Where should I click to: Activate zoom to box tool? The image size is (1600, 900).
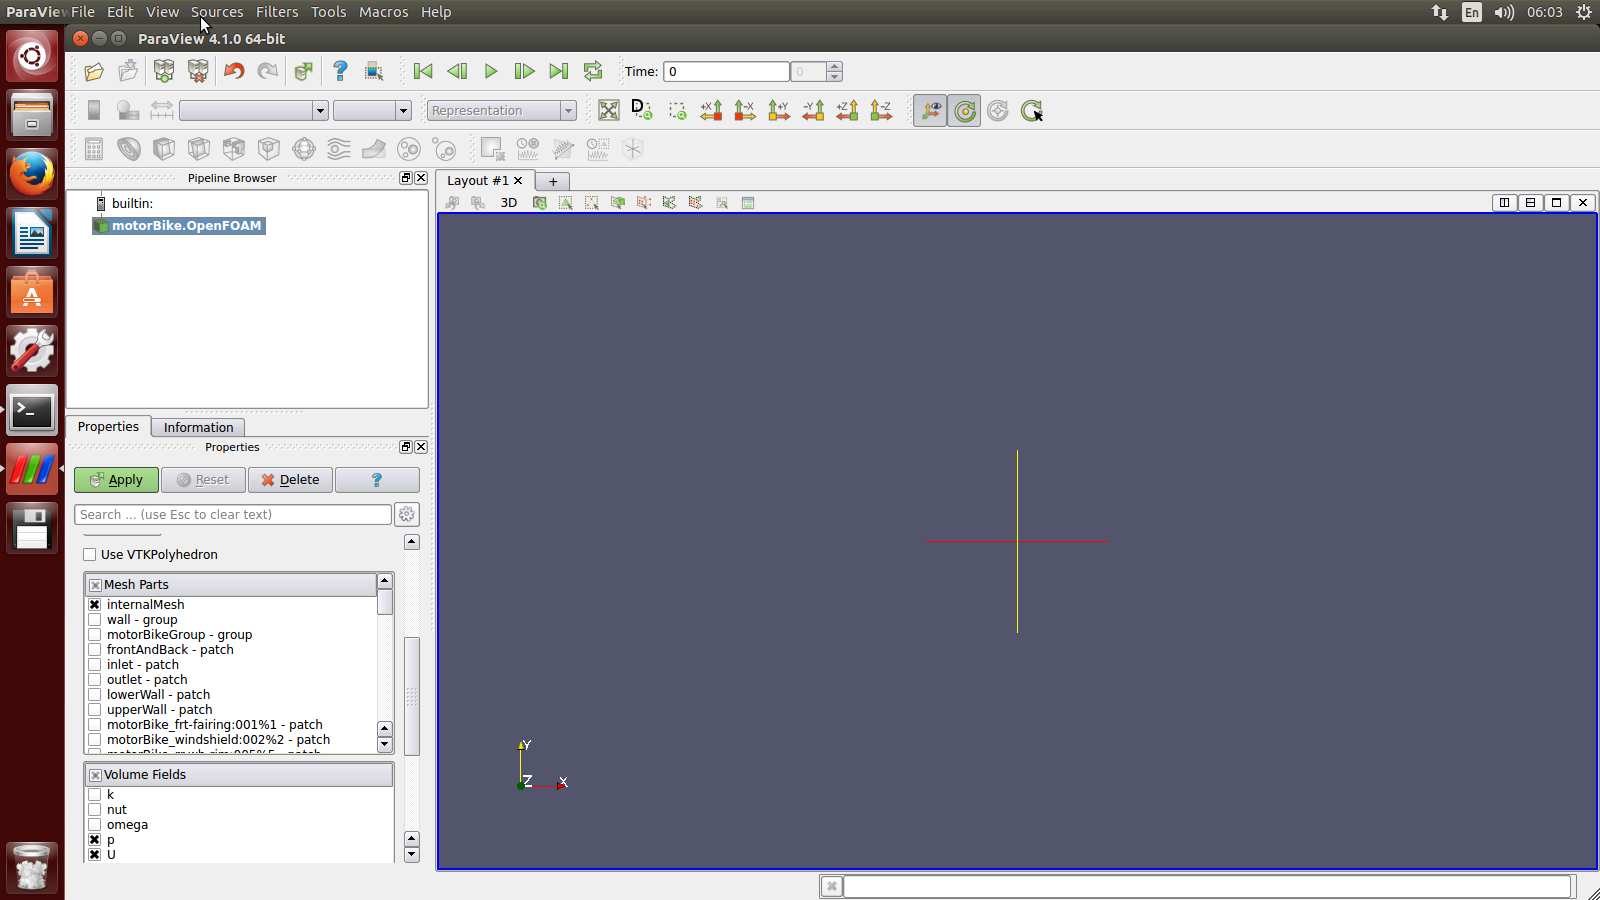[x=677, y=110]
